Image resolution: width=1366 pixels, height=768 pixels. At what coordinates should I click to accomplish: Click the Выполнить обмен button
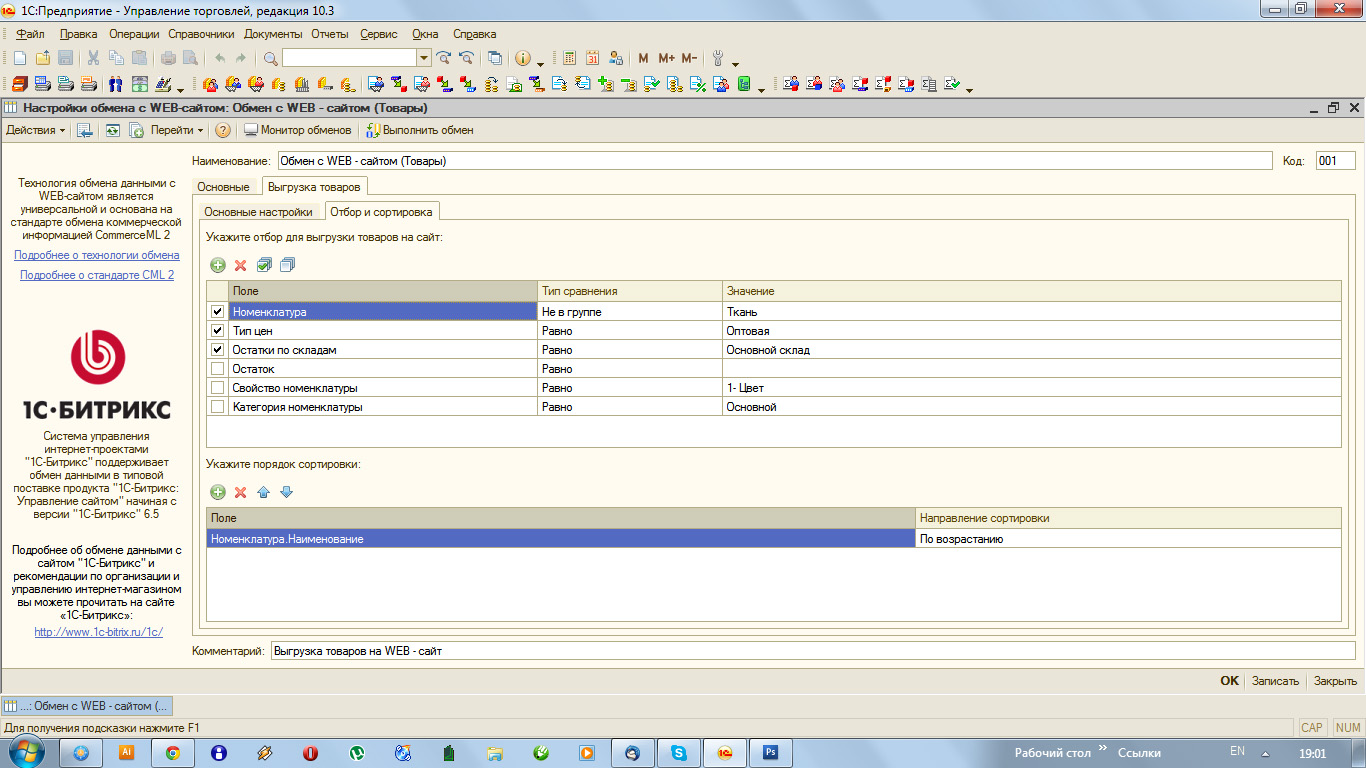(419, 130)
